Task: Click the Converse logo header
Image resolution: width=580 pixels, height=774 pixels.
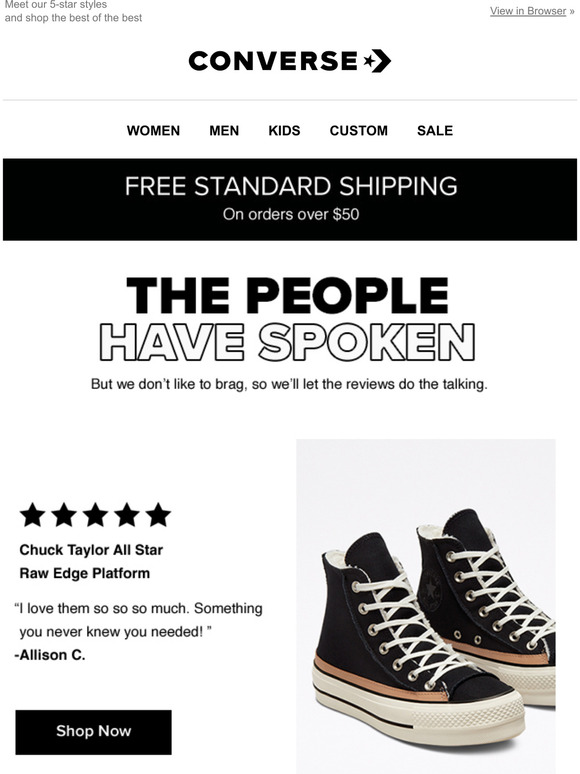Action: [x=290, y=61]
